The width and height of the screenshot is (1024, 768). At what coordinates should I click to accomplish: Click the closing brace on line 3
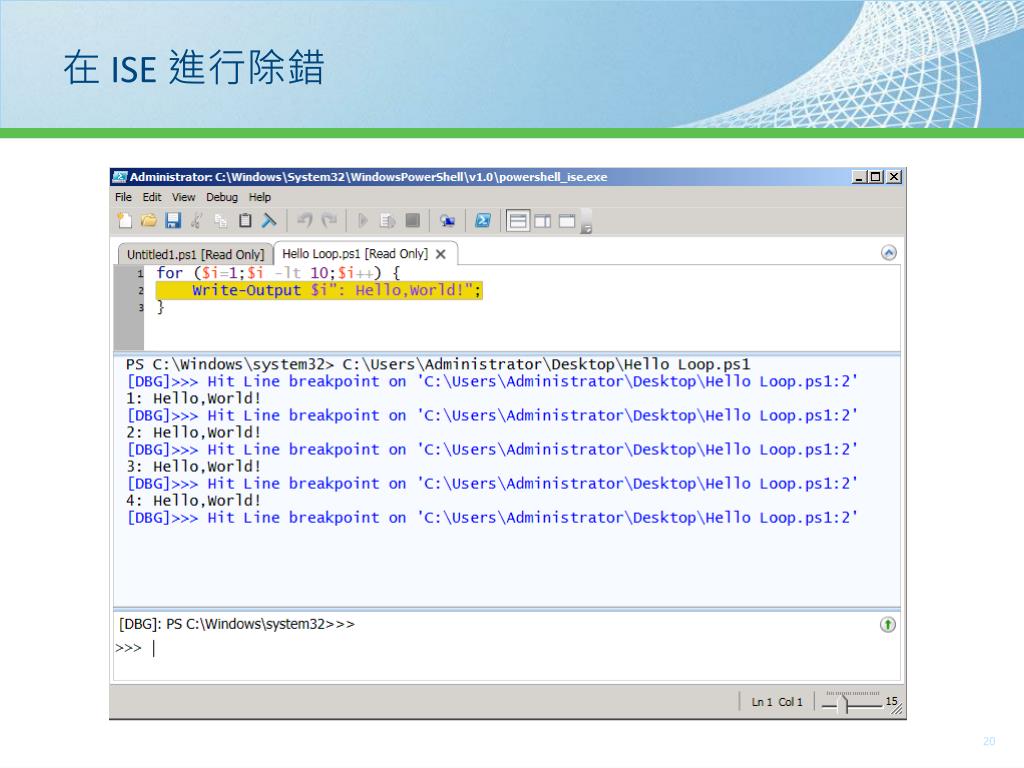(160, 307)
